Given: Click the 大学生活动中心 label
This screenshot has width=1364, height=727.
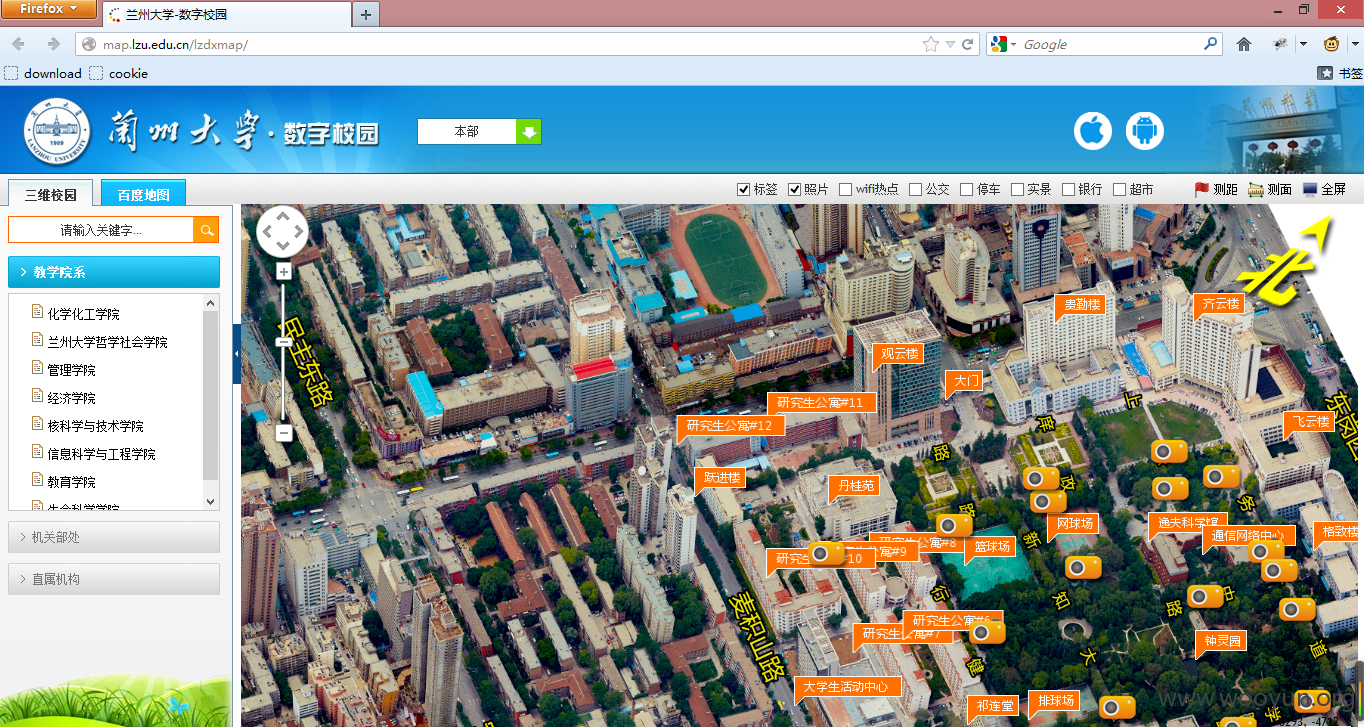Looking at the screenshot, I should coord(849,687).
